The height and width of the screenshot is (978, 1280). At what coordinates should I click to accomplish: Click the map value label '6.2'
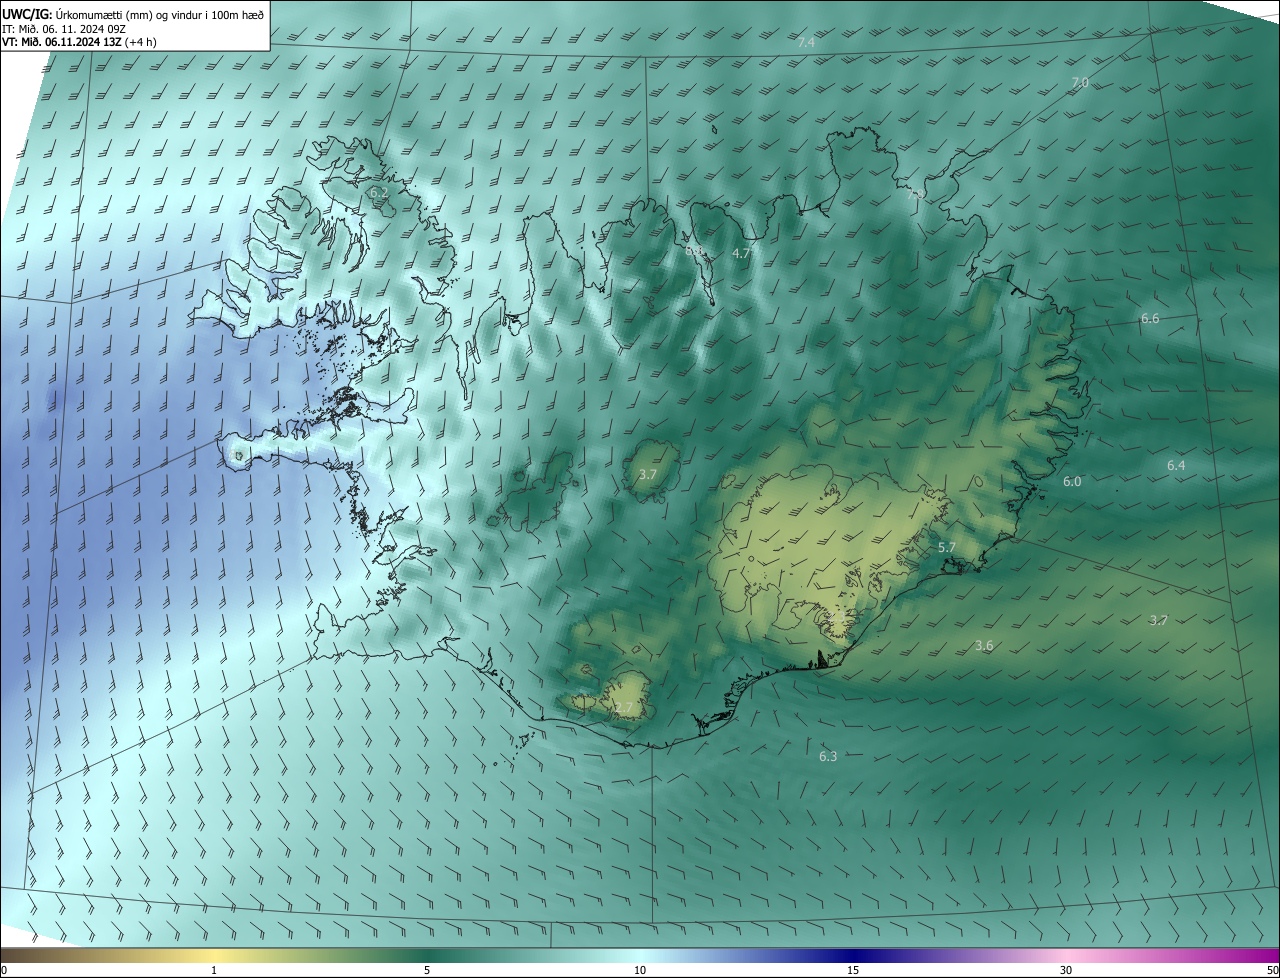click(x=378, y=192)
